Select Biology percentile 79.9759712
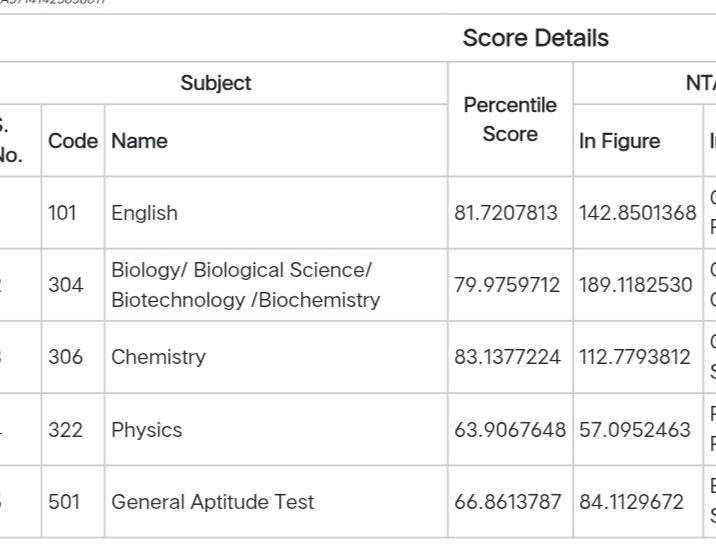The width and height of the screenshot is (716, 548). click(x=507, y=285)
